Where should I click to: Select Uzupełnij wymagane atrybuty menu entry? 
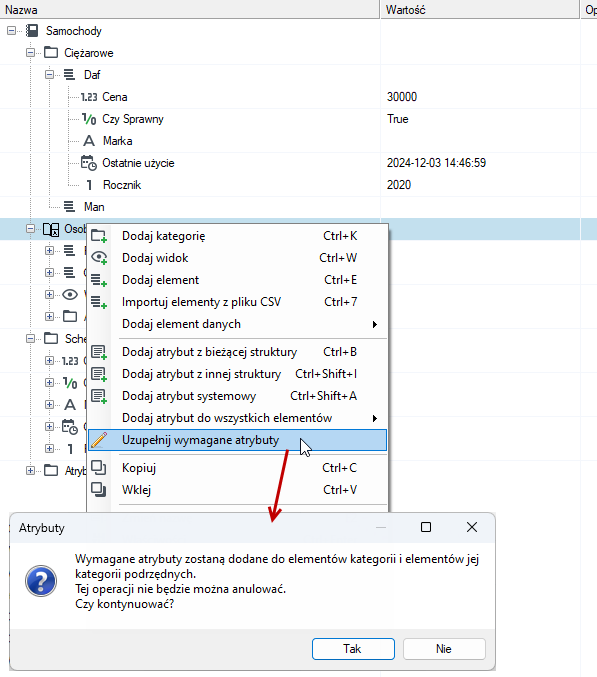click(x=237, y=440)
